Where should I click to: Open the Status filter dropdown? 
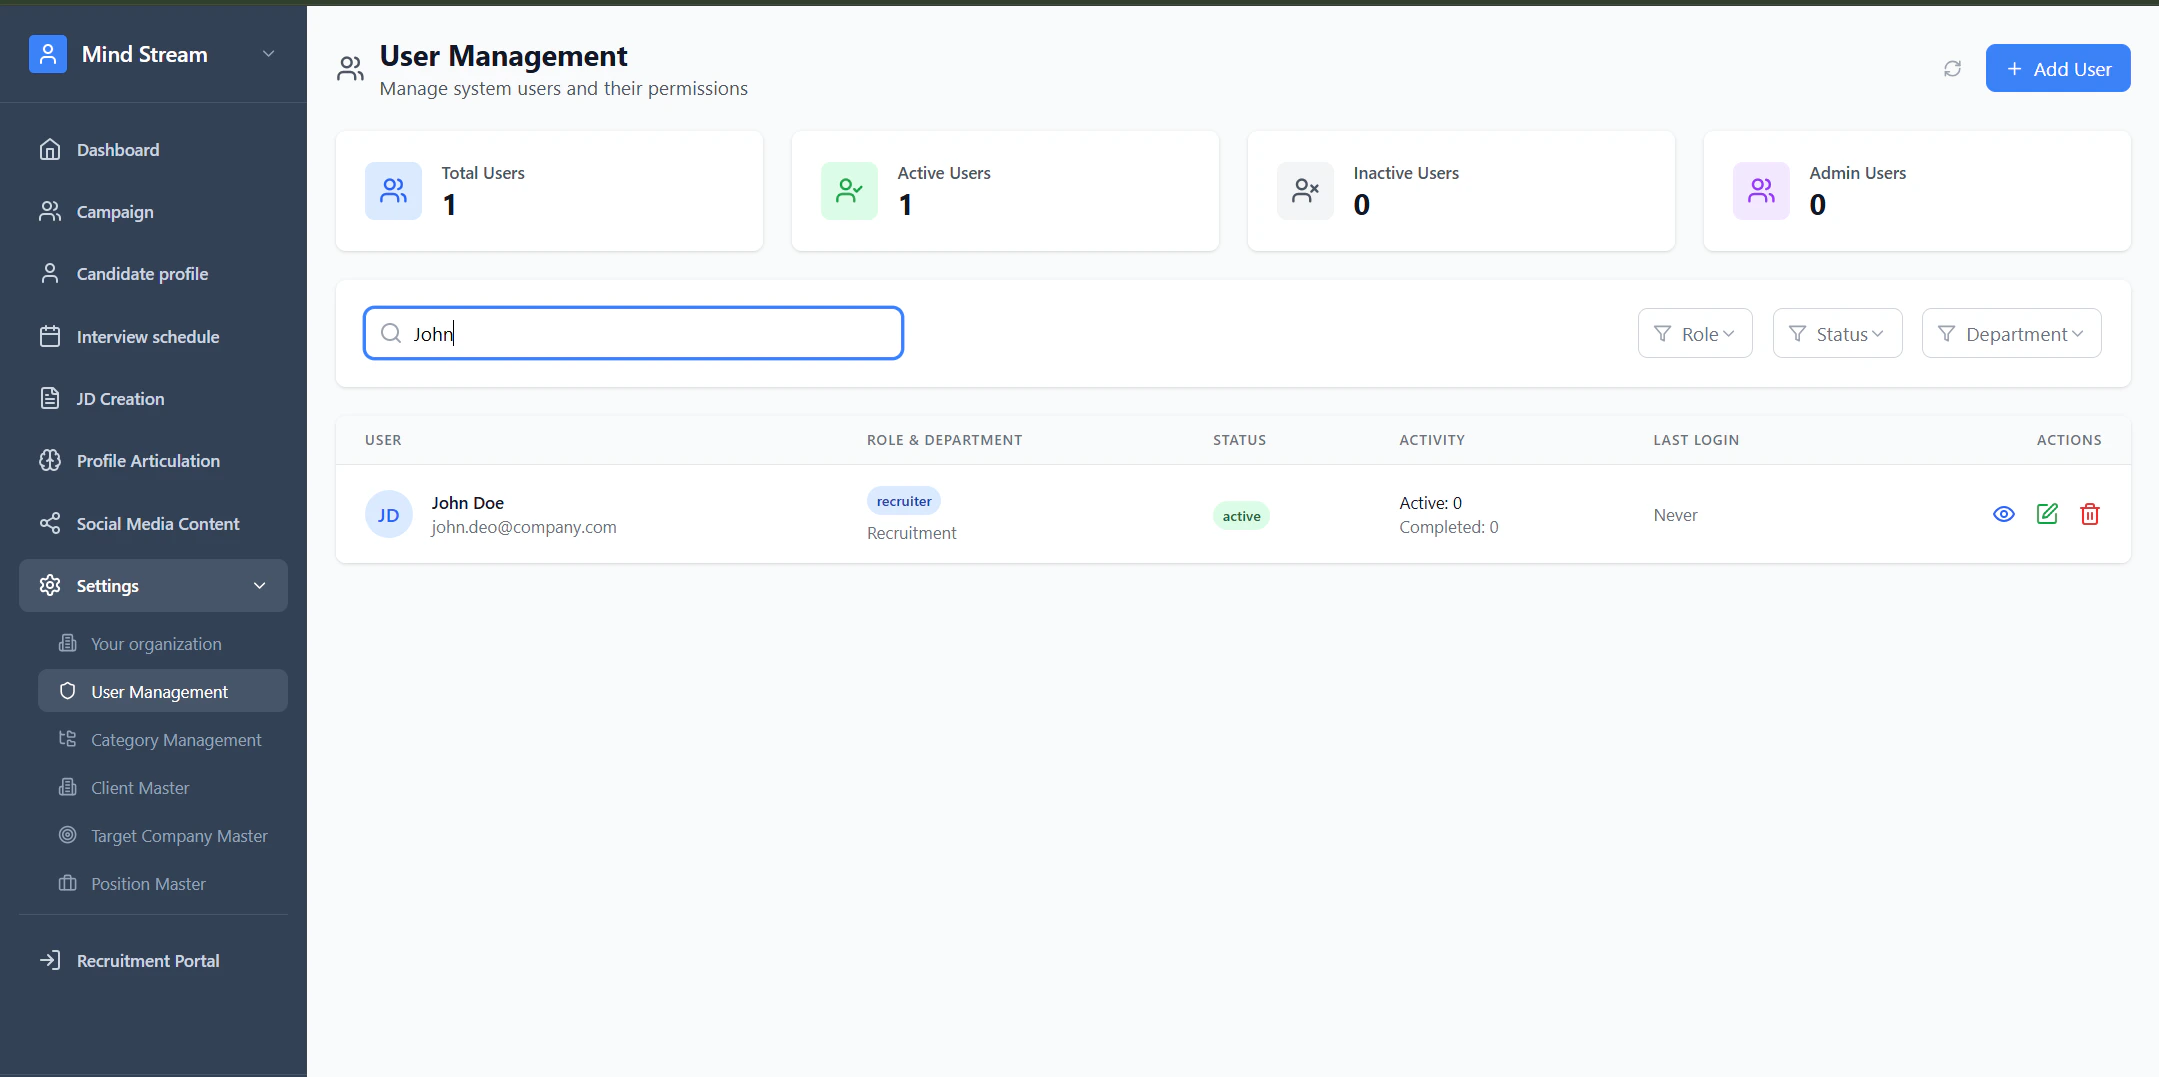[x=1837, y=334]
